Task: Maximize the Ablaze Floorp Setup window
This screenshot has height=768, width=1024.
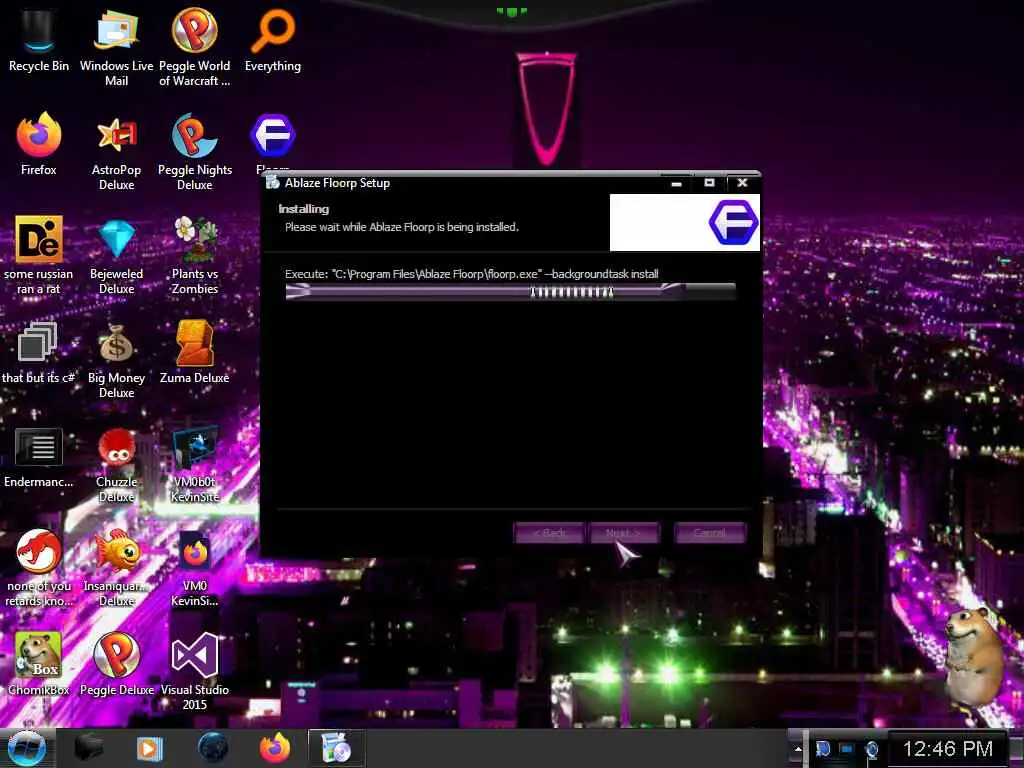Action: point(709,183)
